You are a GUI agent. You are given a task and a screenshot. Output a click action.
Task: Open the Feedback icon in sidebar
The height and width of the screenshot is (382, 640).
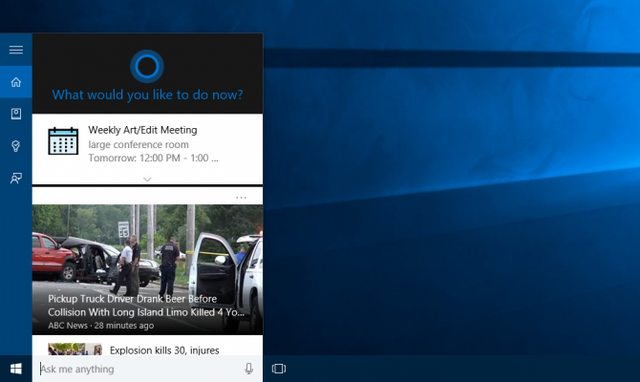click(16, 178)
